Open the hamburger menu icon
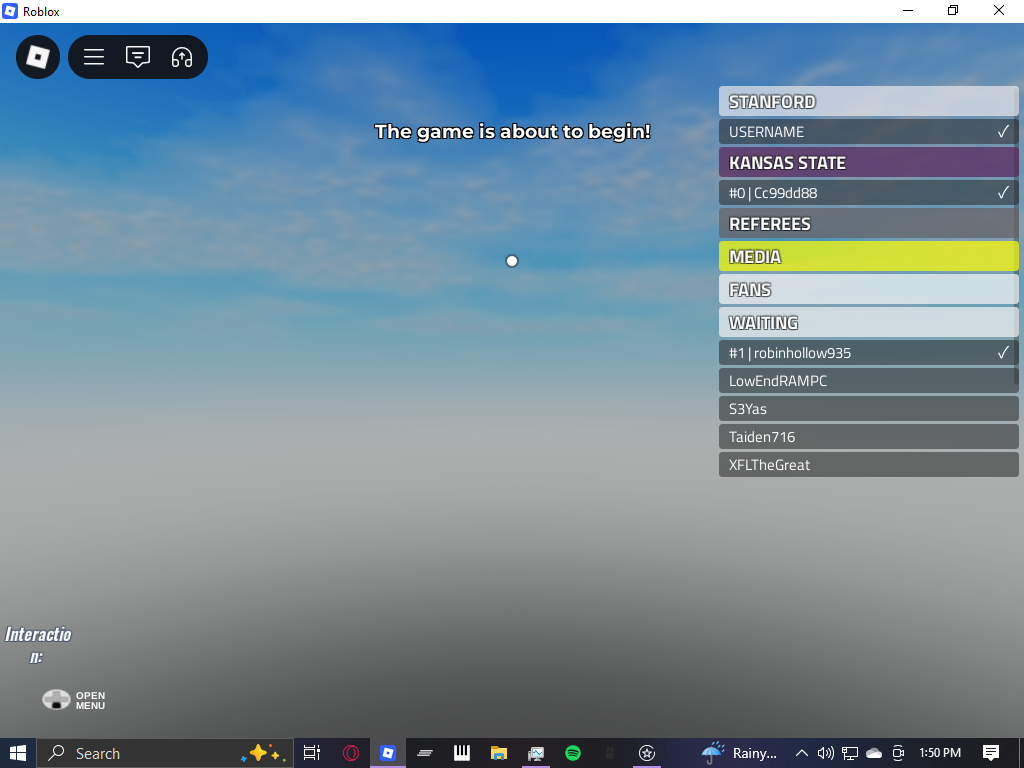Viewport: 1024px width, 768px height. 94,57
